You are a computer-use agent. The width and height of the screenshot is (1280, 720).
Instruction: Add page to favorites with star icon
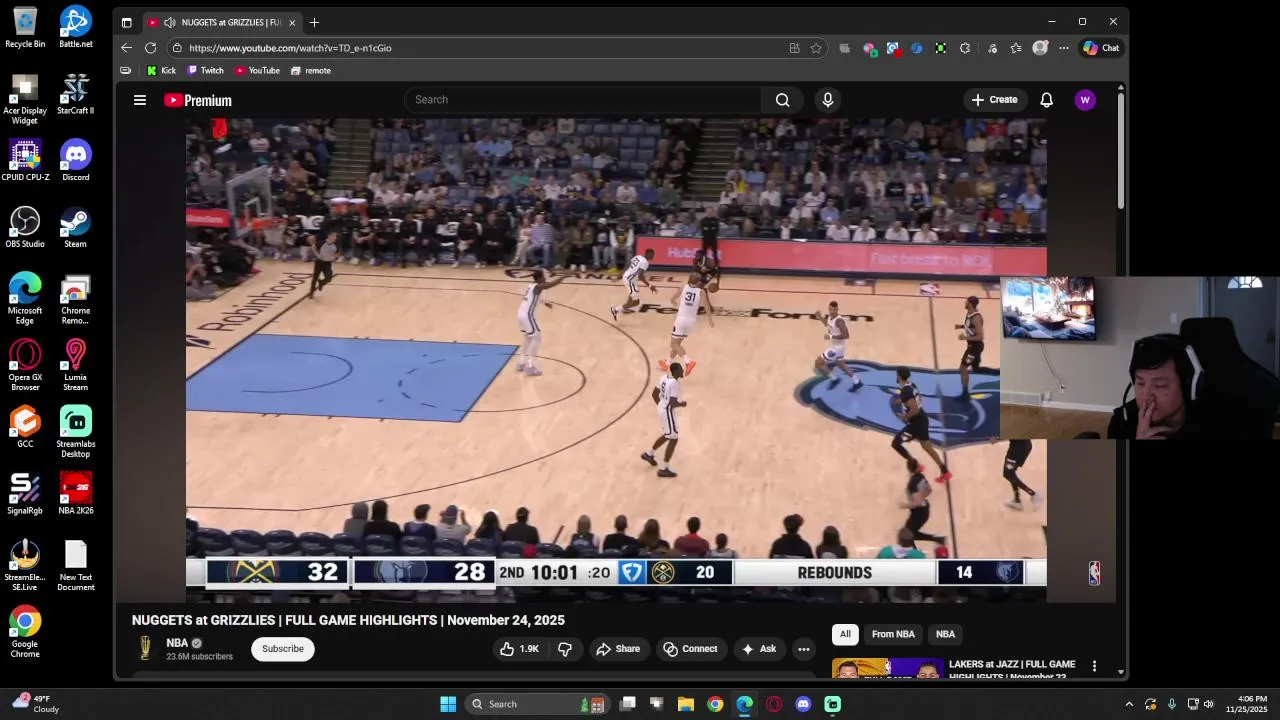(x=816, y=48)
